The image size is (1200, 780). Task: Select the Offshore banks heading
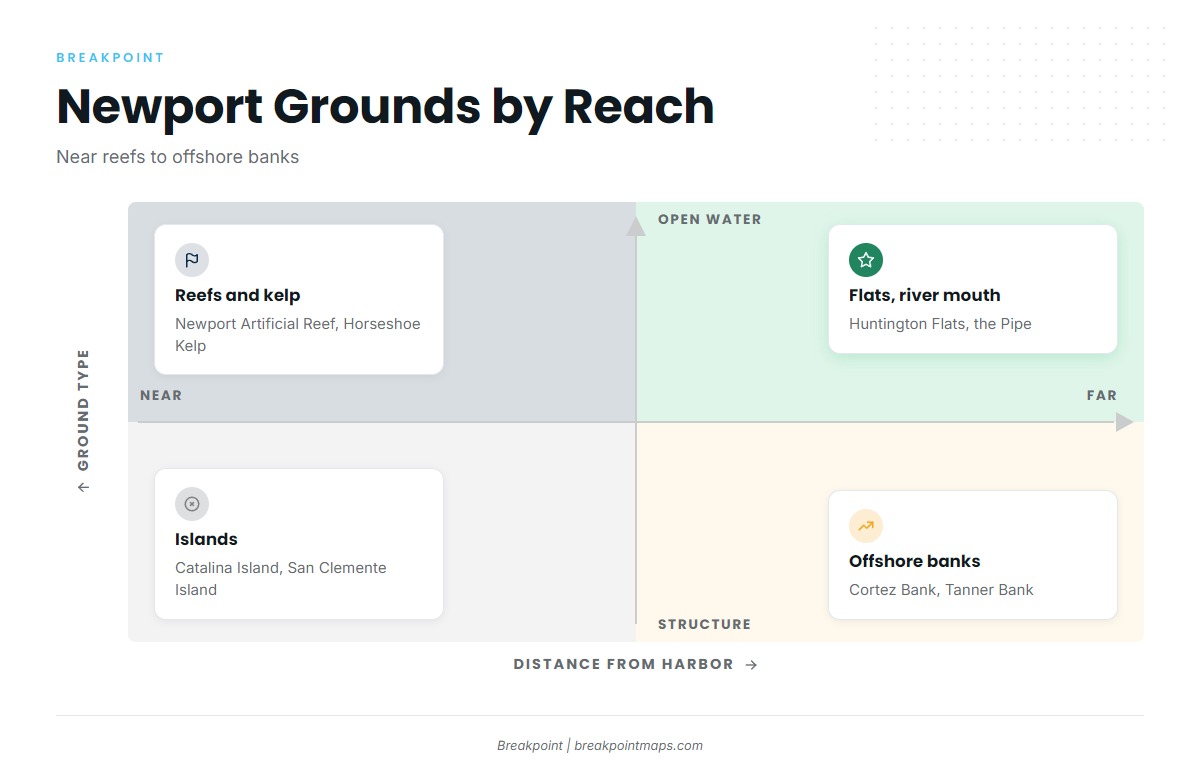pyautogui.click(x=915, y=561)
